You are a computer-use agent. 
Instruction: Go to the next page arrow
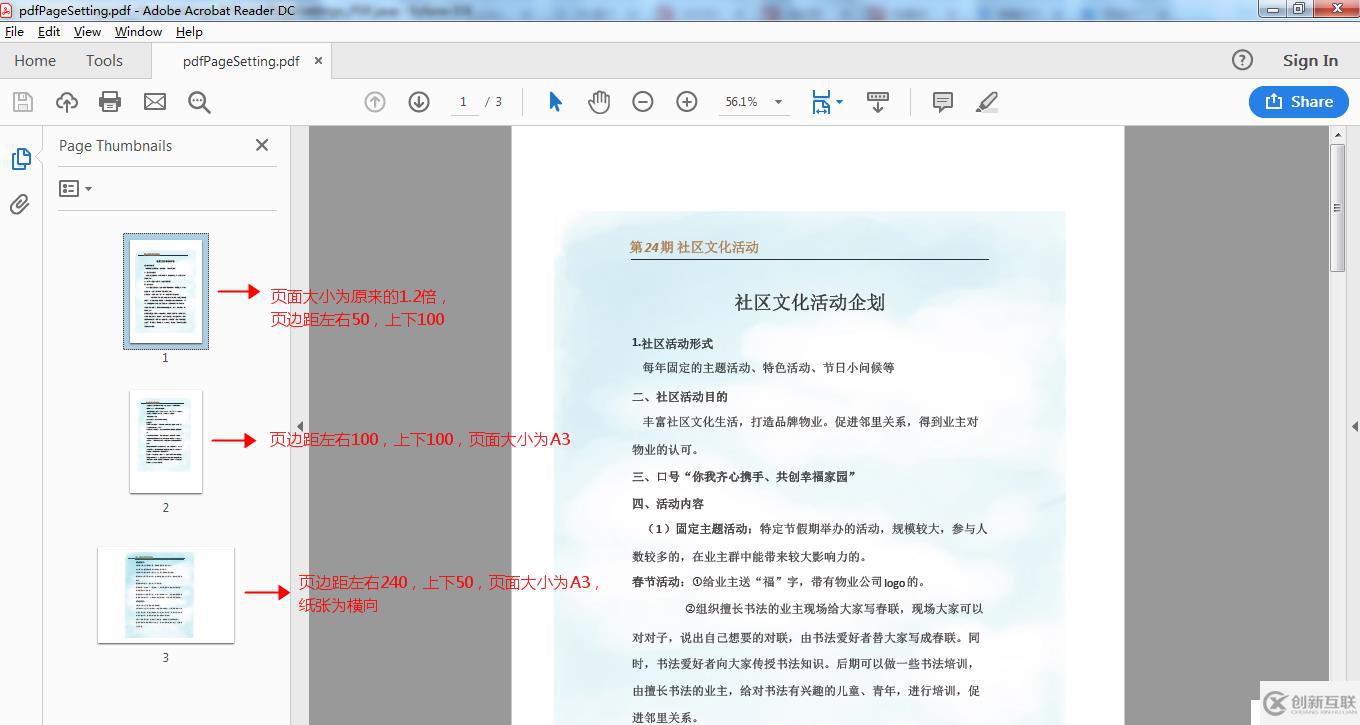[x=419, y=102]
